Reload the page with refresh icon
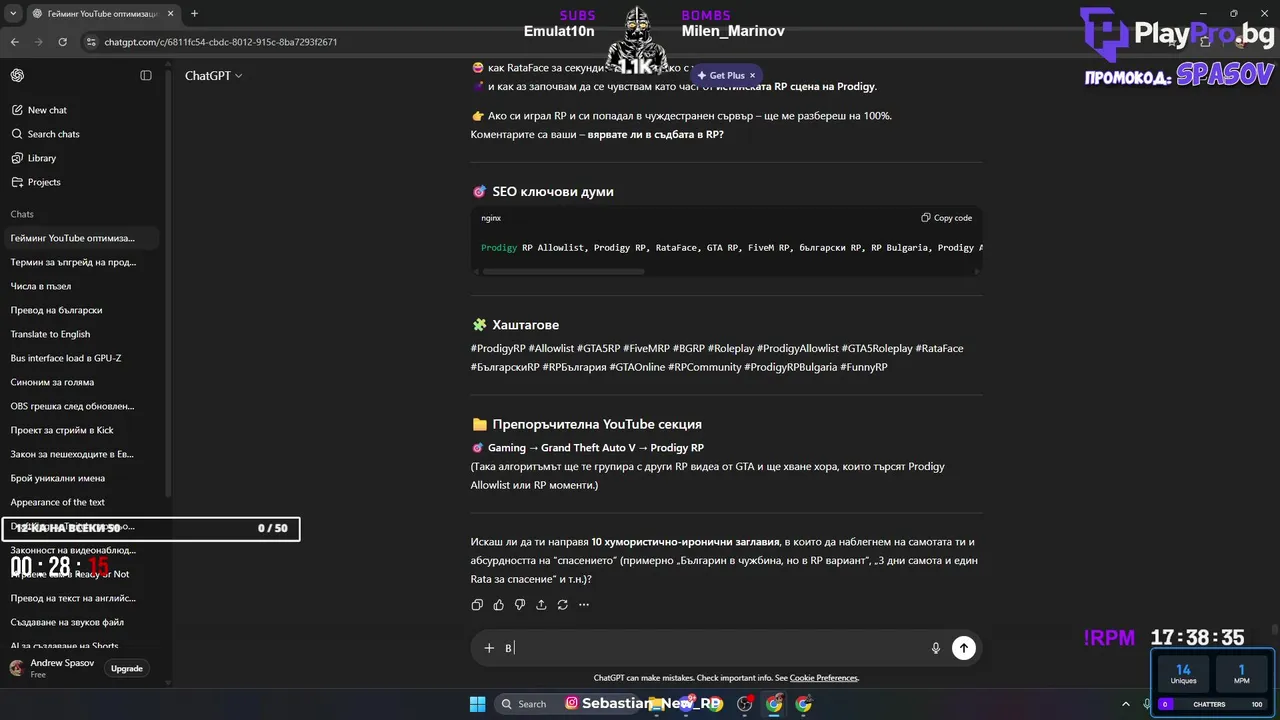1280x720 pixels. [62, 42]
